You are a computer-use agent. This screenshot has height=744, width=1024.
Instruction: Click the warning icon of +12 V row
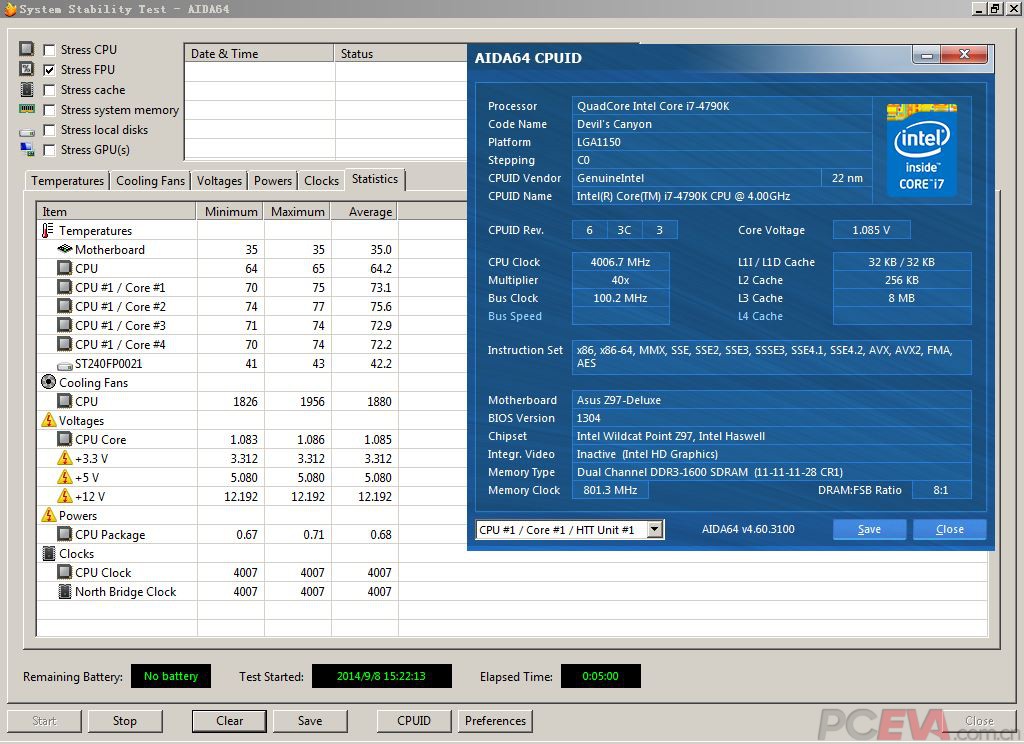(65, 496)
